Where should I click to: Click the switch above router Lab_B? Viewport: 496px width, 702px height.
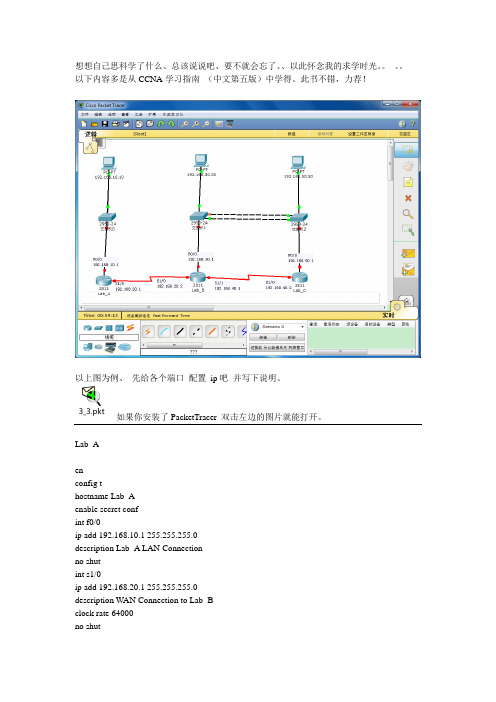tap(199, 217)
